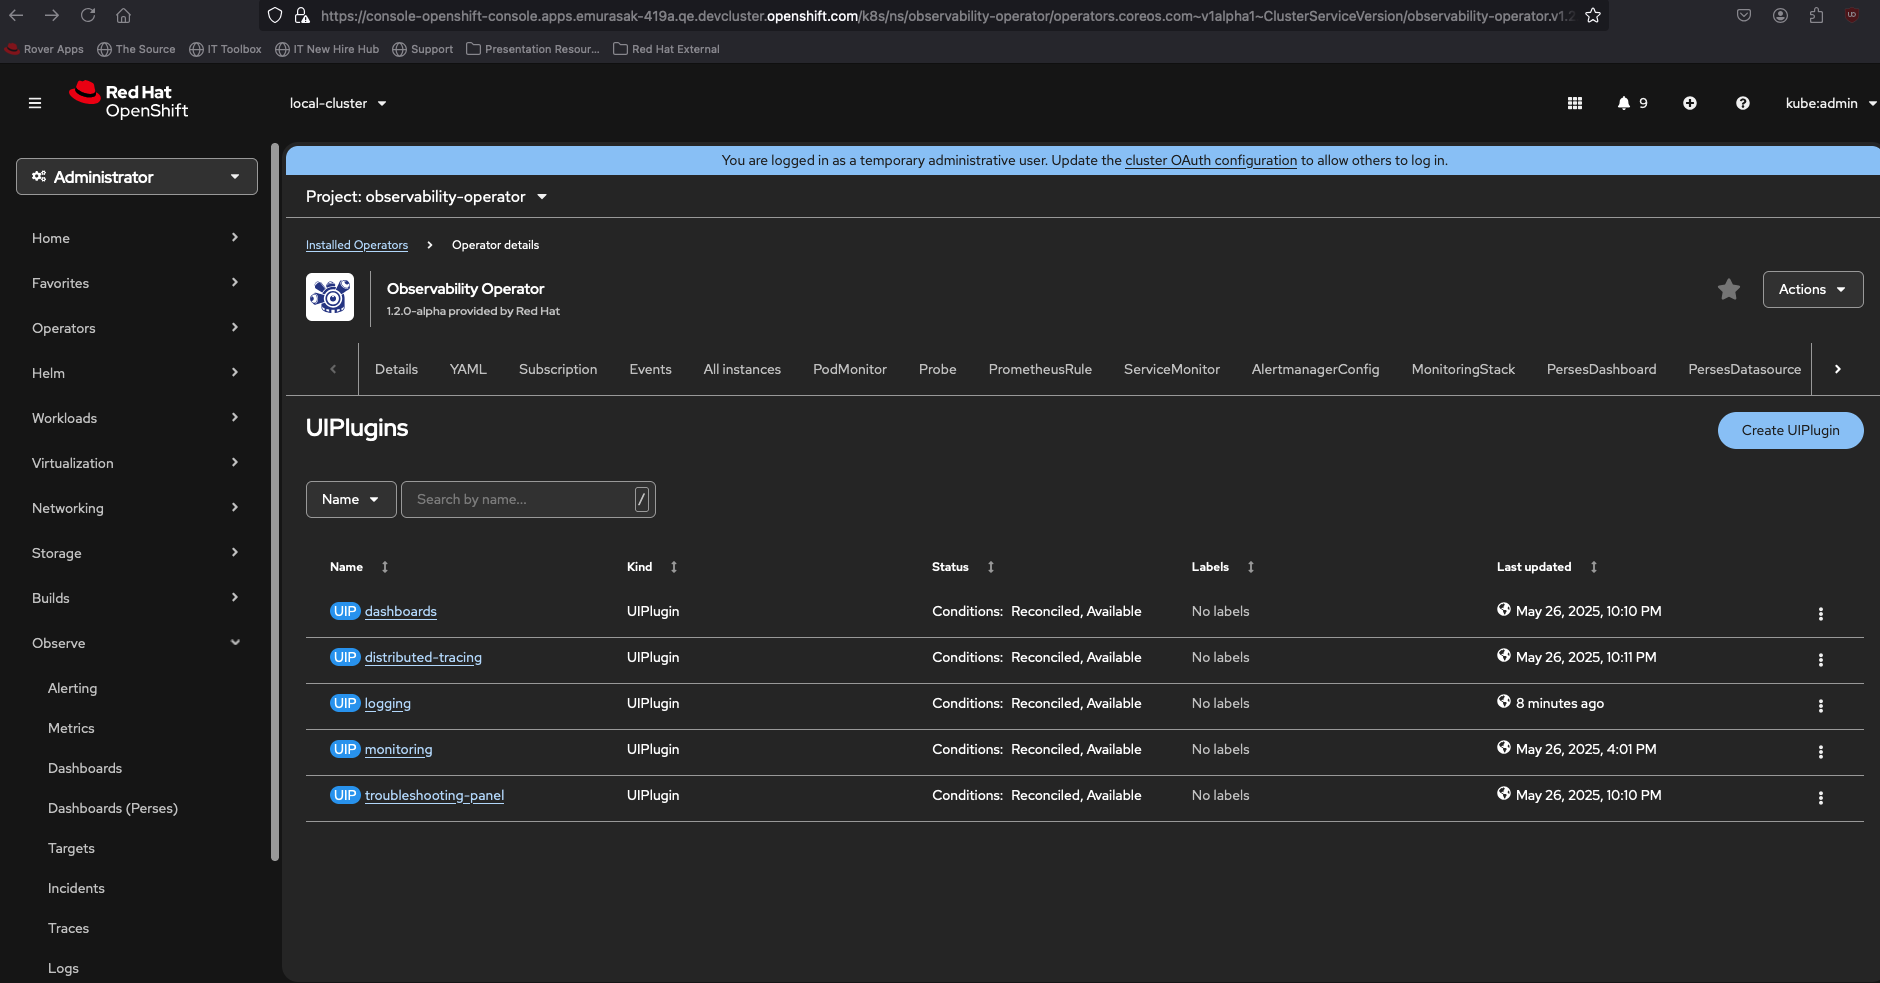Switch to the MonitoringStack tab

pyautogui.click(x=1463, y=369)
